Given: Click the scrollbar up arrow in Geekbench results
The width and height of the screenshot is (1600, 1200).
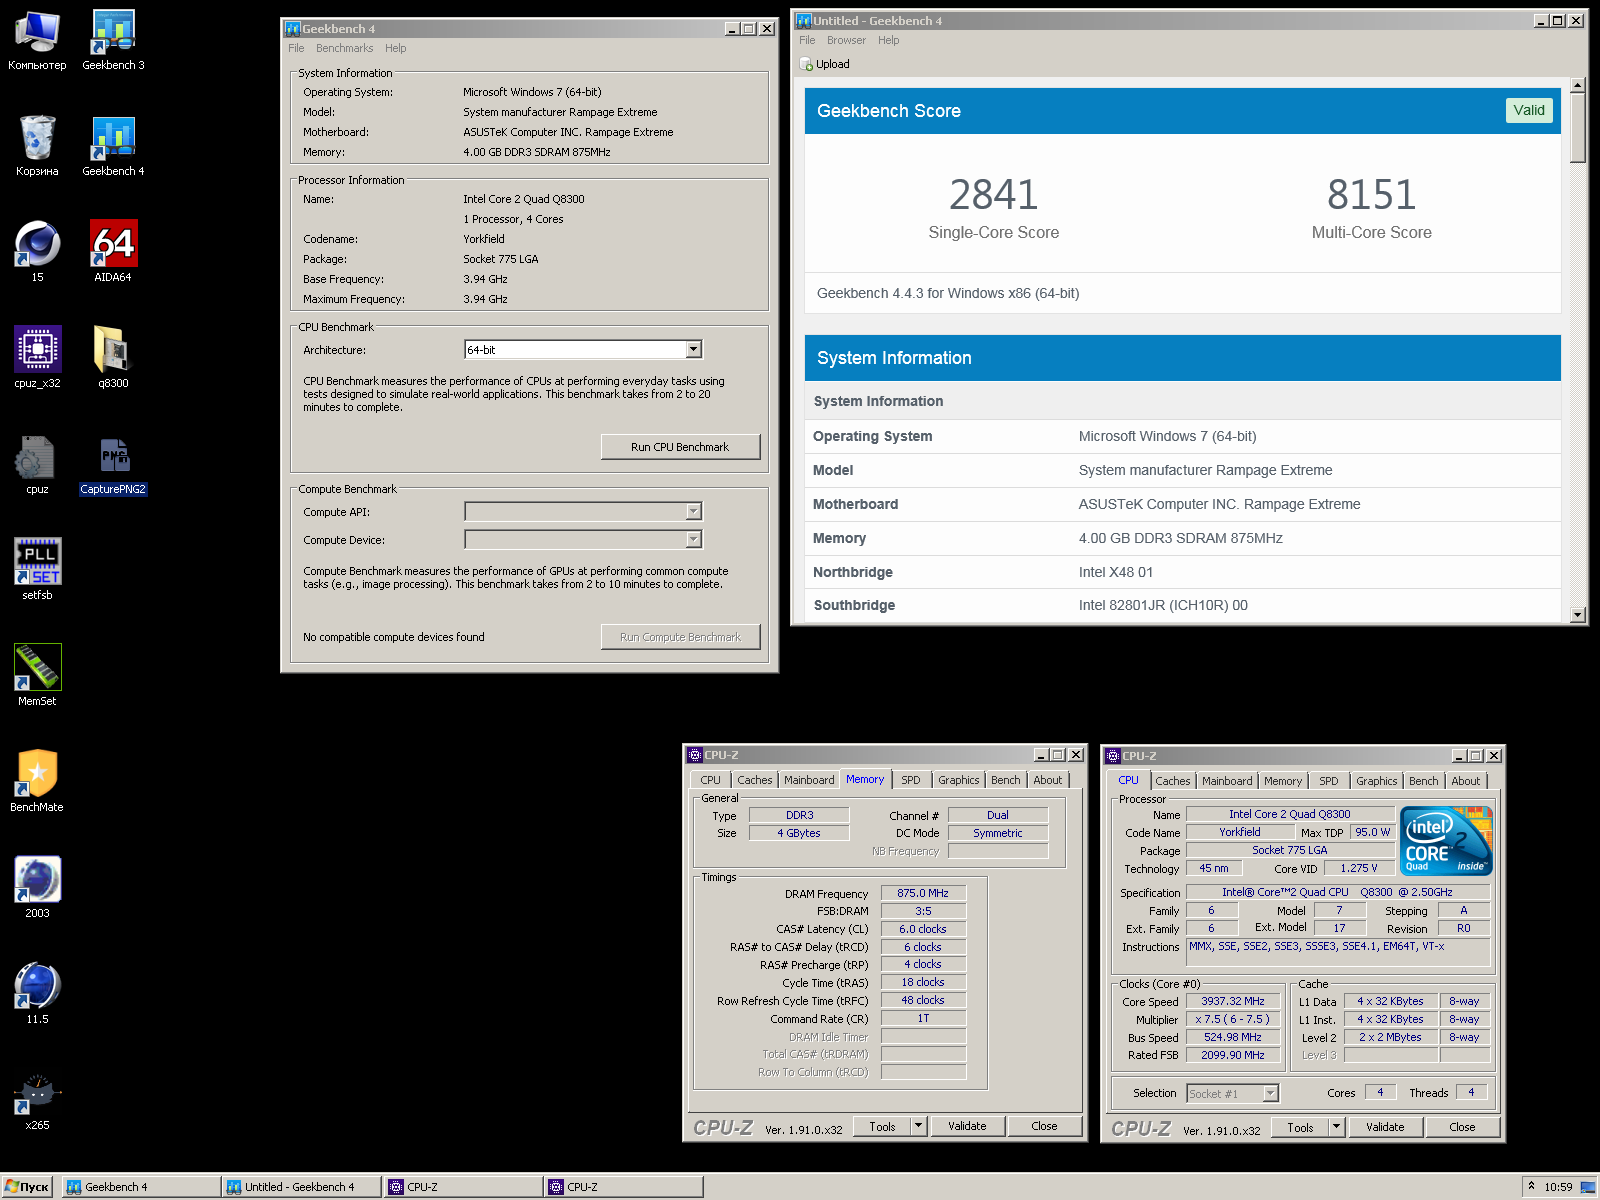Looking at the screenshot, I should (1578, 86).
